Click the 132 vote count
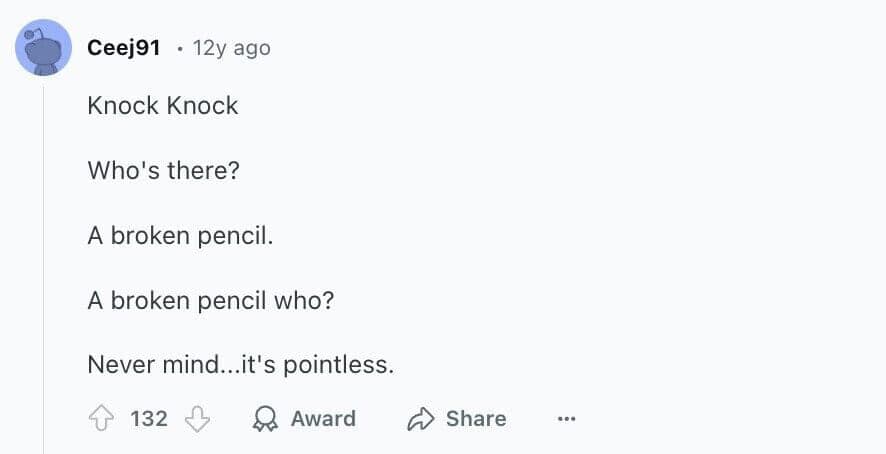Screen dimensions: 886x454 pyautogui.click(x=149, y=419)
